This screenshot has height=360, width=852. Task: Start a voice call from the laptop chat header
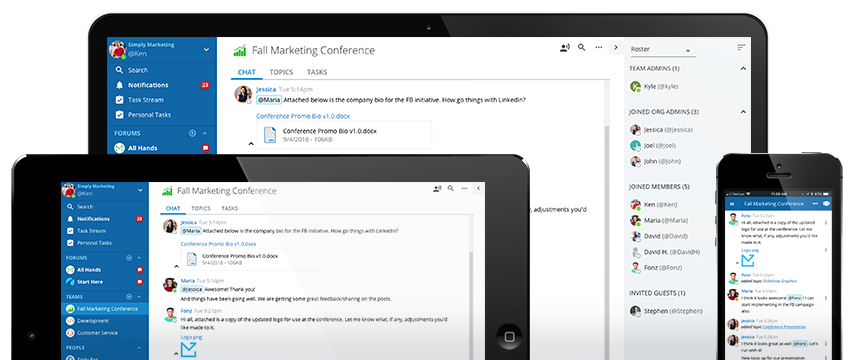pyautogui.click(x=565, y=48)
